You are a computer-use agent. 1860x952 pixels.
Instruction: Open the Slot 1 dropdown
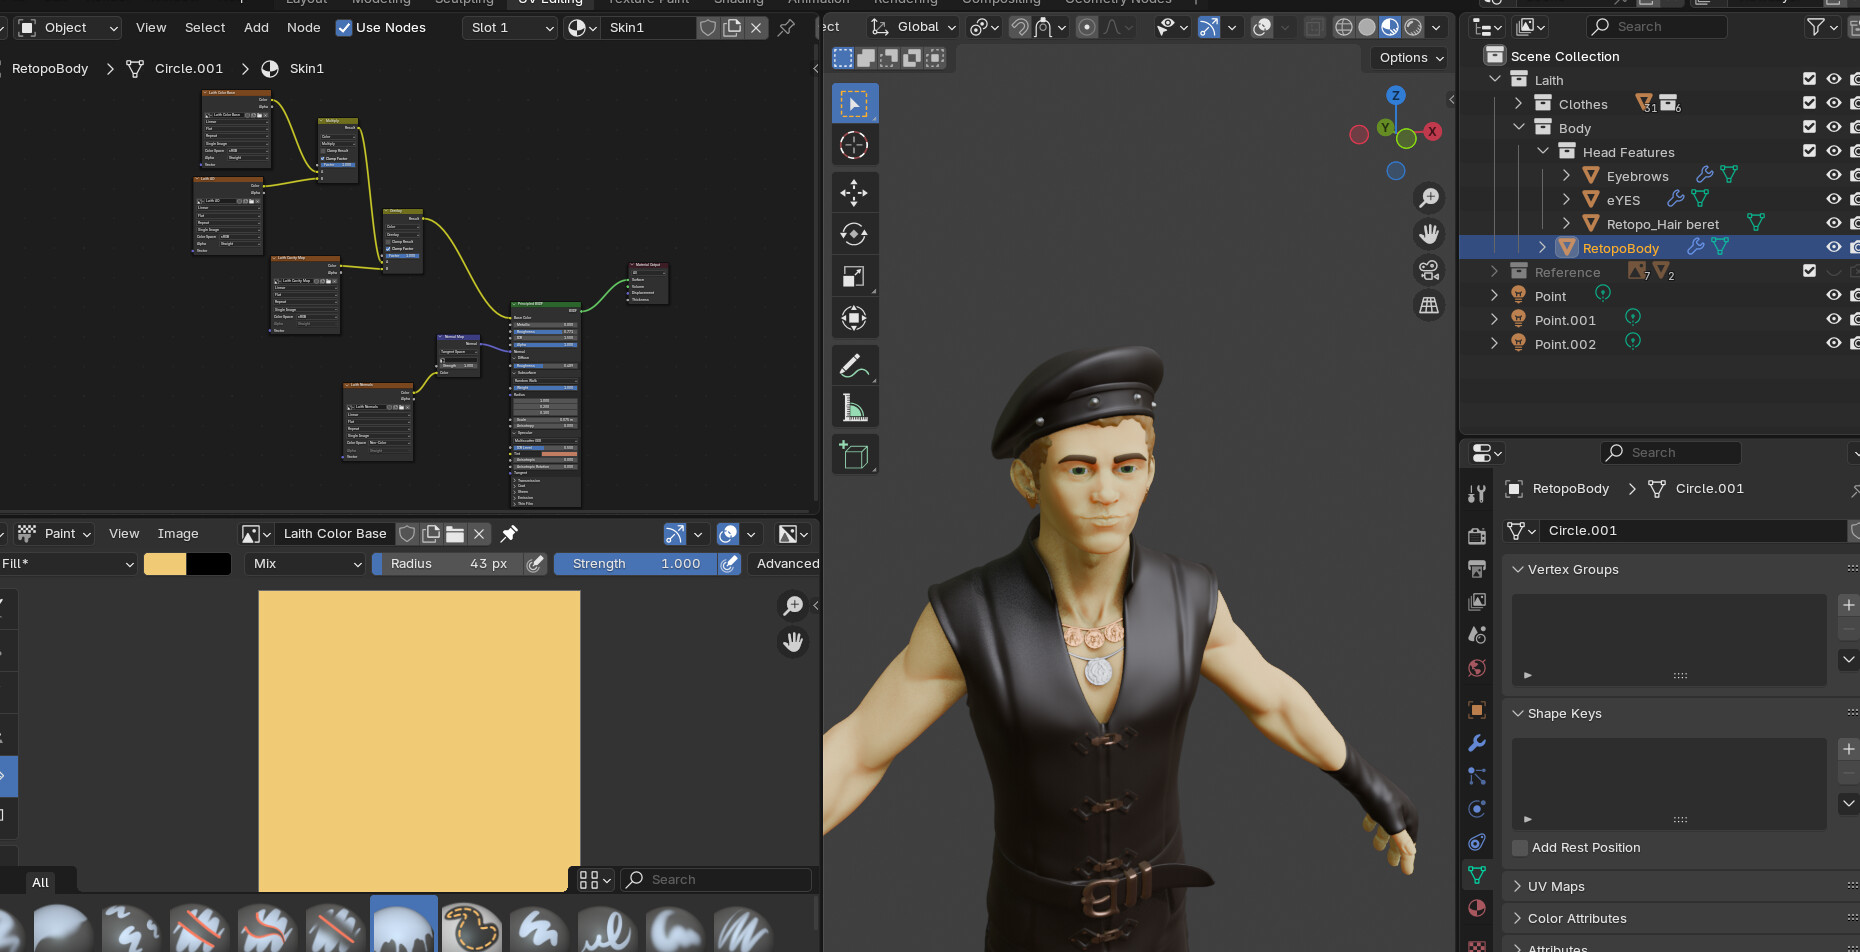click(x=510, y=27)
